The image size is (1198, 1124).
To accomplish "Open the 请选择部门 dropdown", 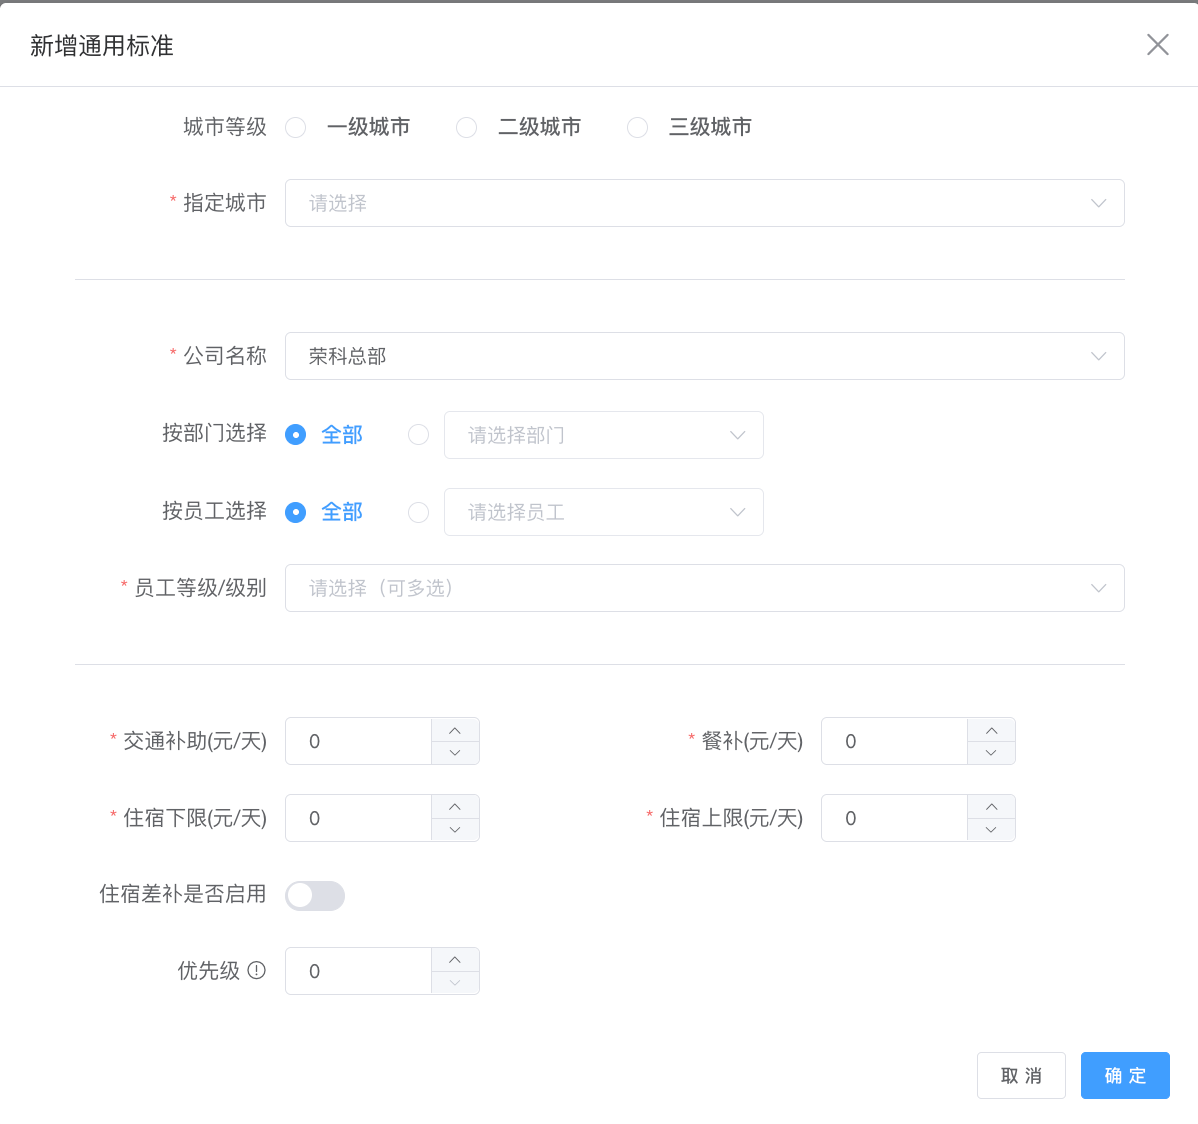I will pyautogui.click(x=603, y=435).
